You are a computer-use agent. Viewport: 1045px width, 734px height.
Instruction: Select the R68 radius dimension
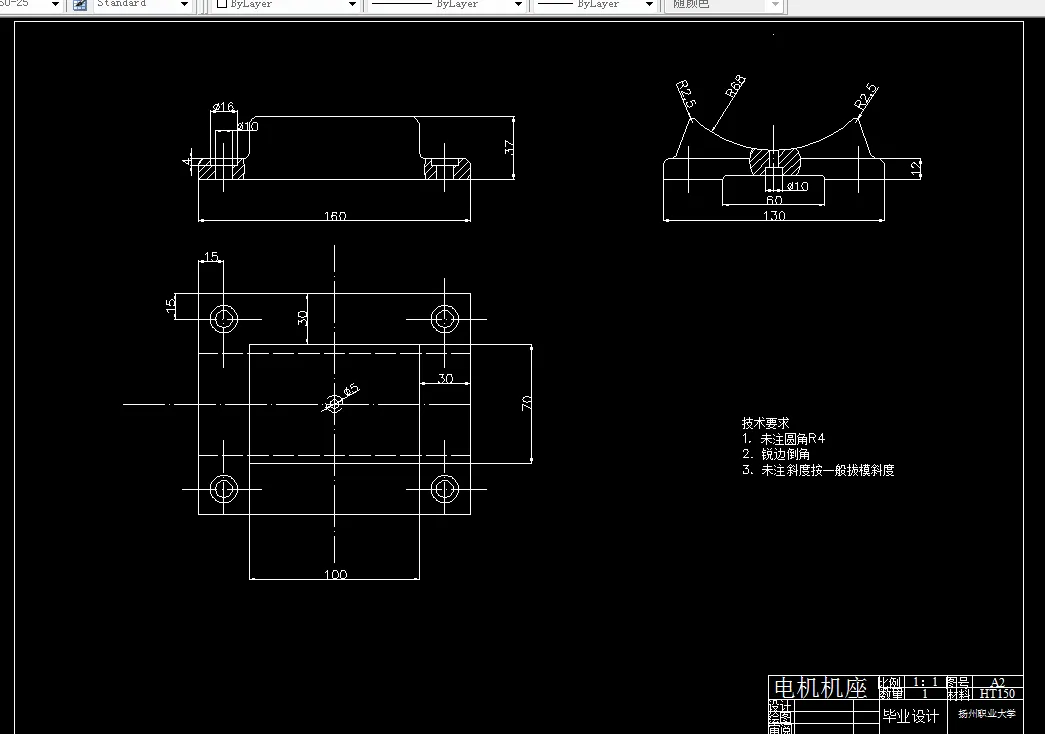735,86
